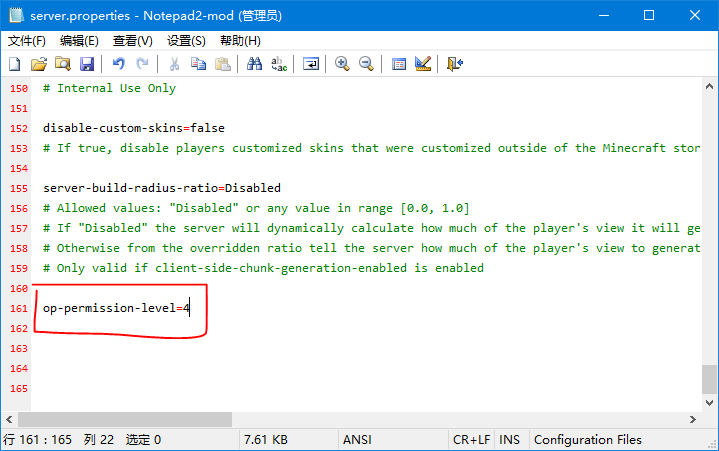Undo the last edit

click(x=119, y=64)
